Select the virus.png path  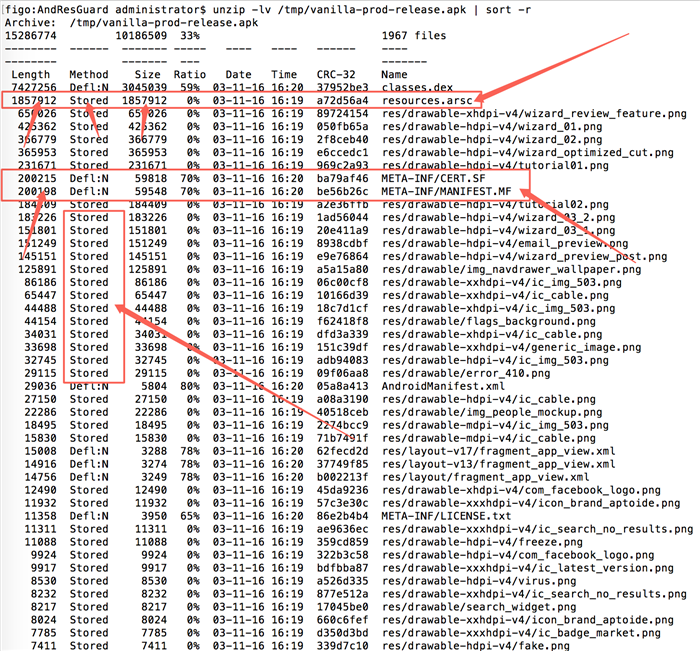479,581
